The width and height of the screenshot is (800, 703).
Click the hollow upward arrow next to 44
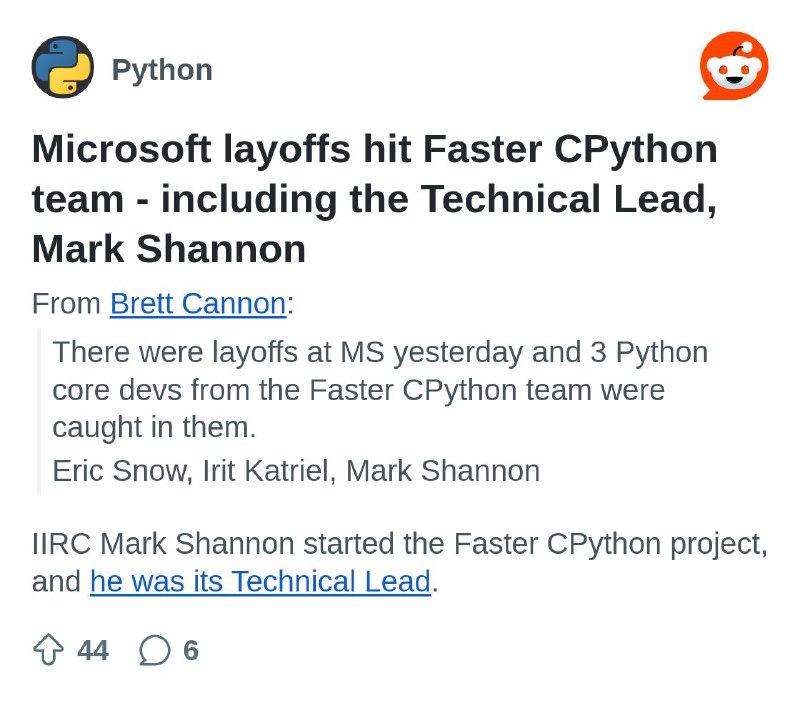[50, 650]
